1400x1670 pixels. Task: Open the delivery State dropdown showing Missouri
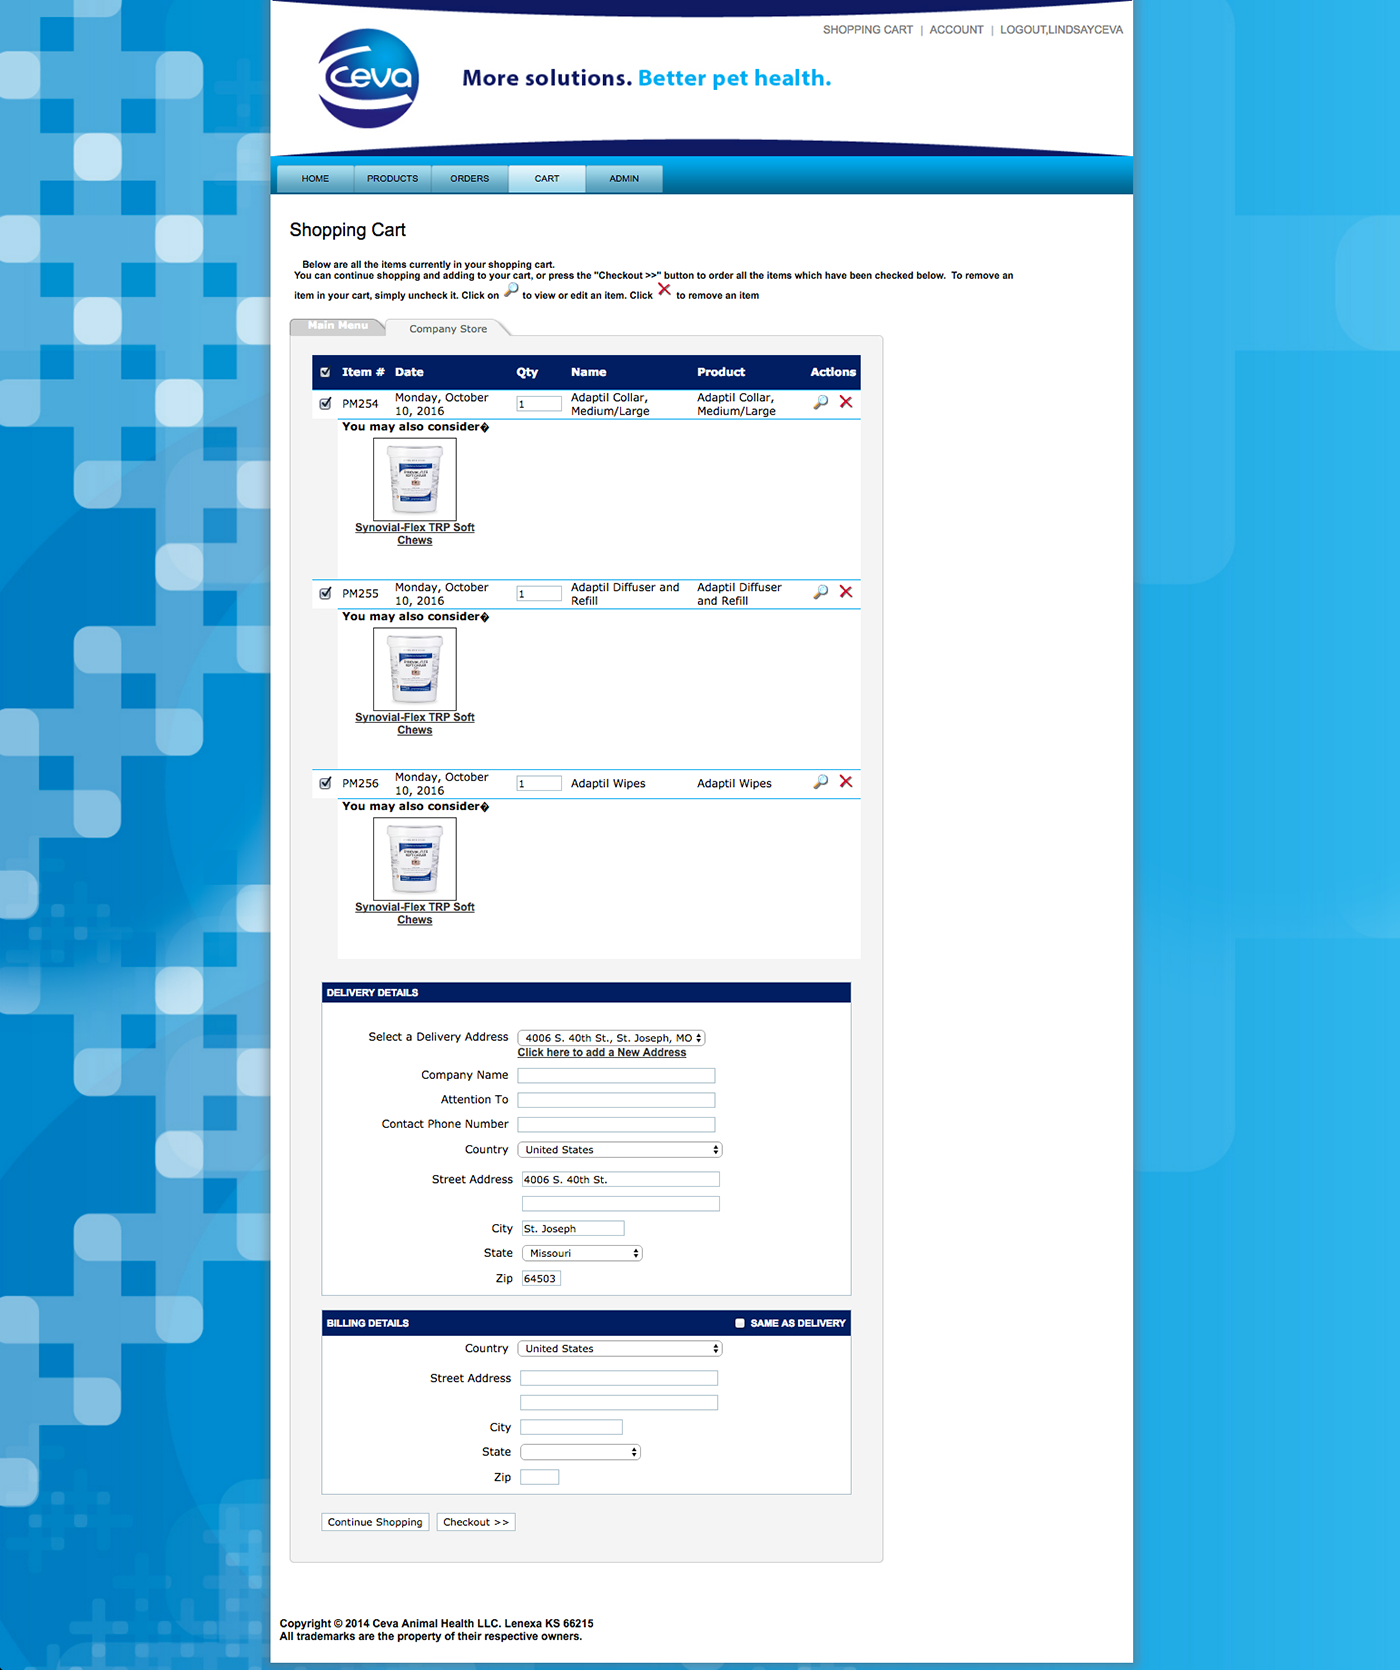[x=582, y=1253]
